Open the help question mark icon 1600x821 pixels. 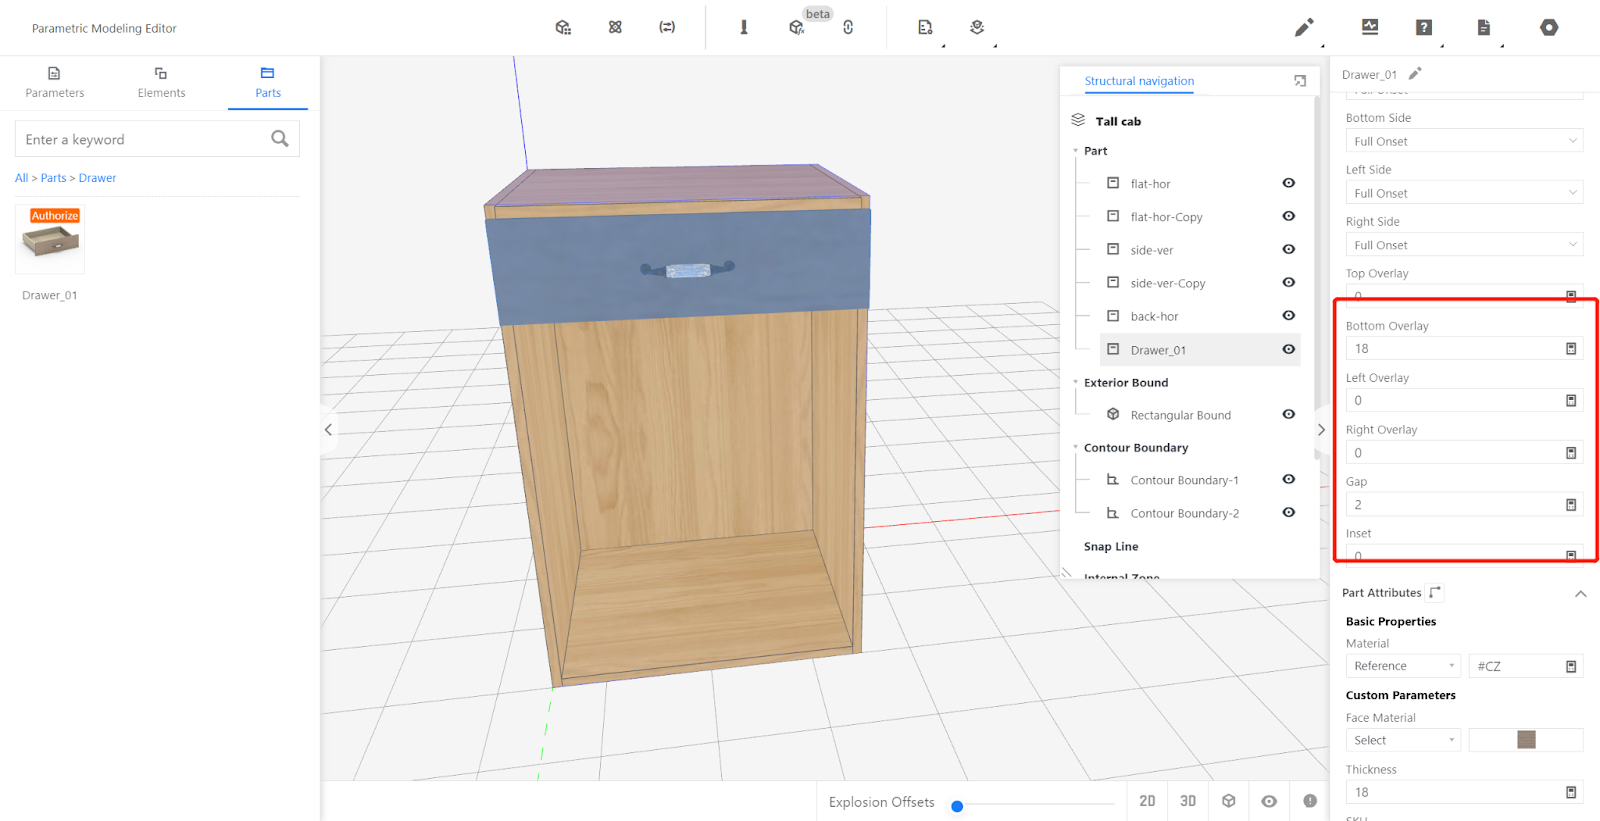point(1424,28)
